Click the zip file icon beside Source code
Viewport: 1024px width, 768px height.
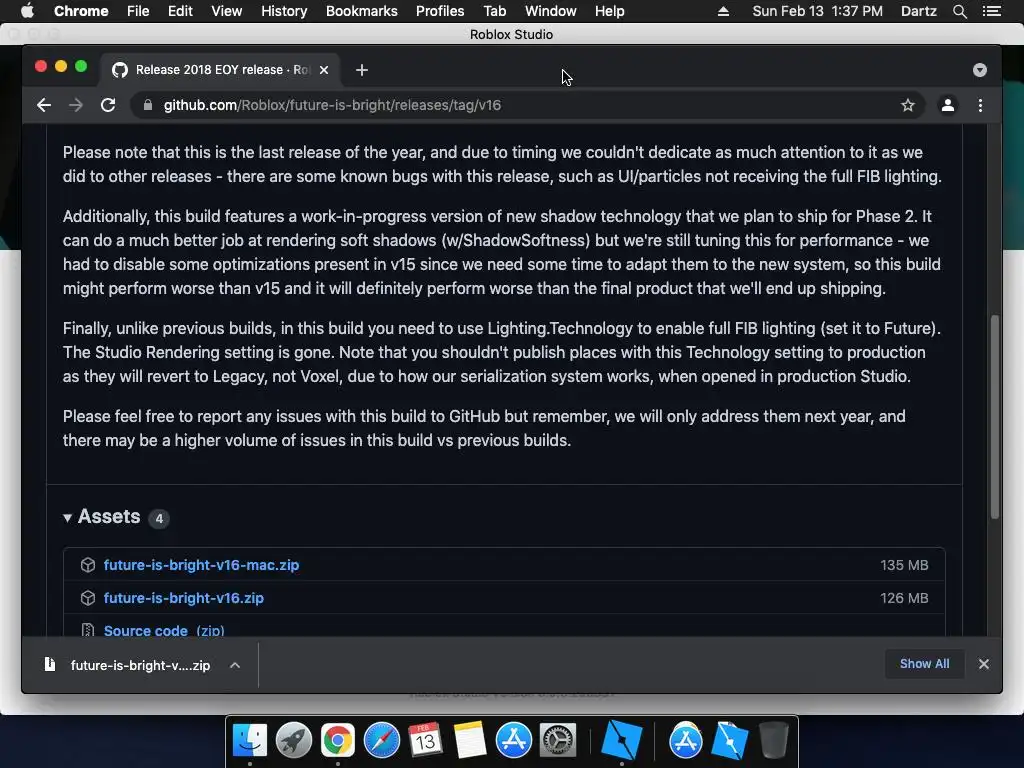88,630
